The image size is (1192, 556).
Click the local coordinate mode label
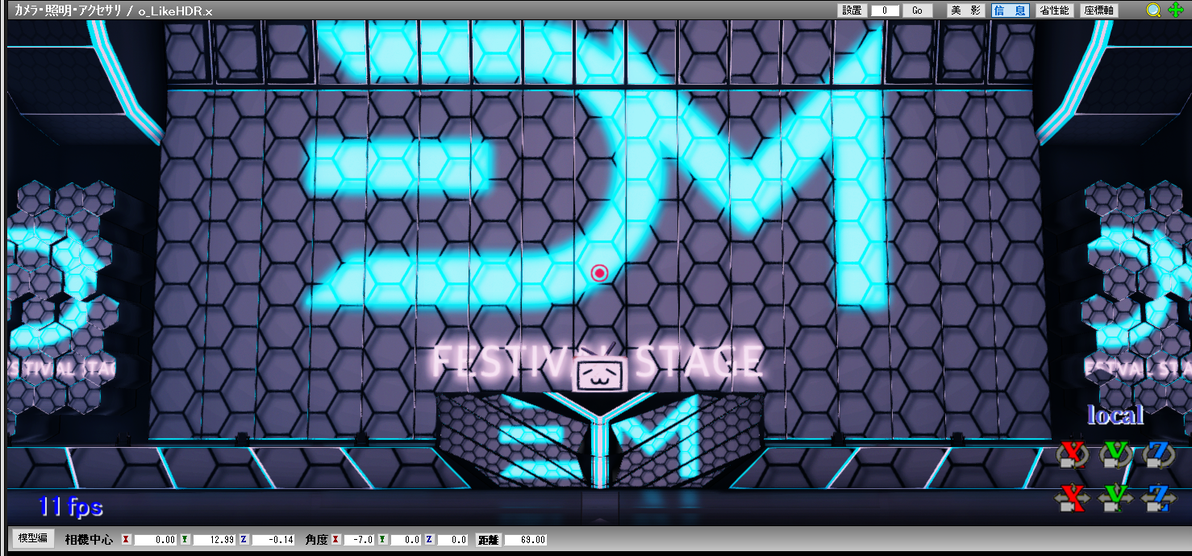1115,415
